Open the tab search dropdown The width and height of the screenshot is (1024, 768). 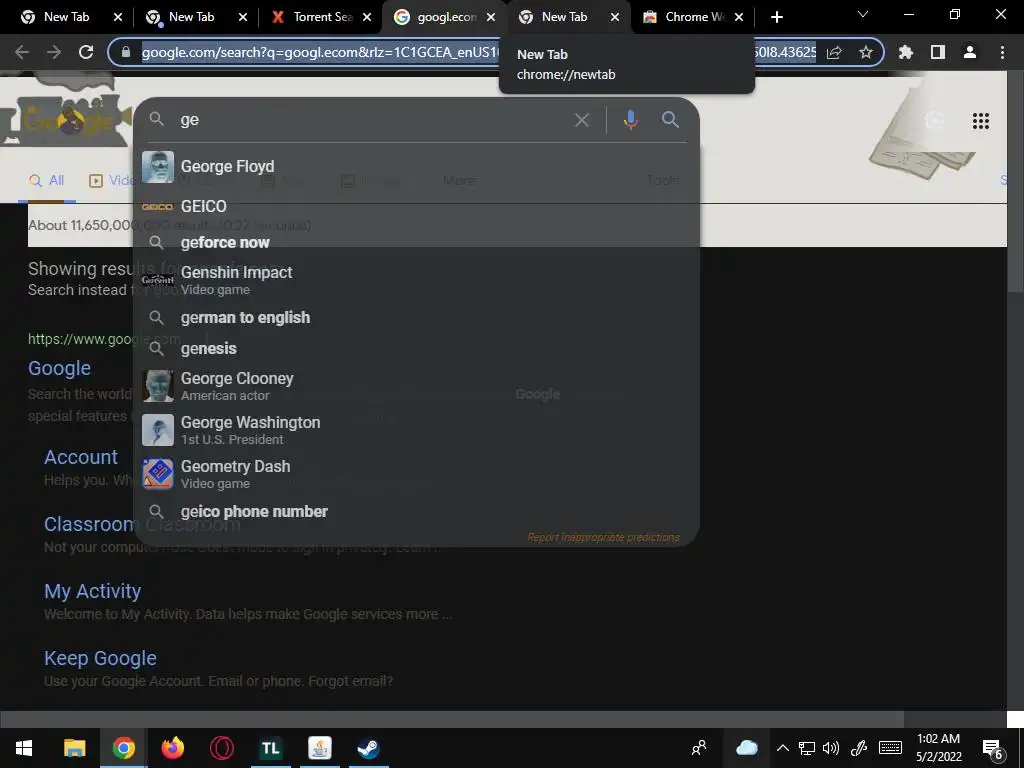pyautogui.click(x=863, y=14)
